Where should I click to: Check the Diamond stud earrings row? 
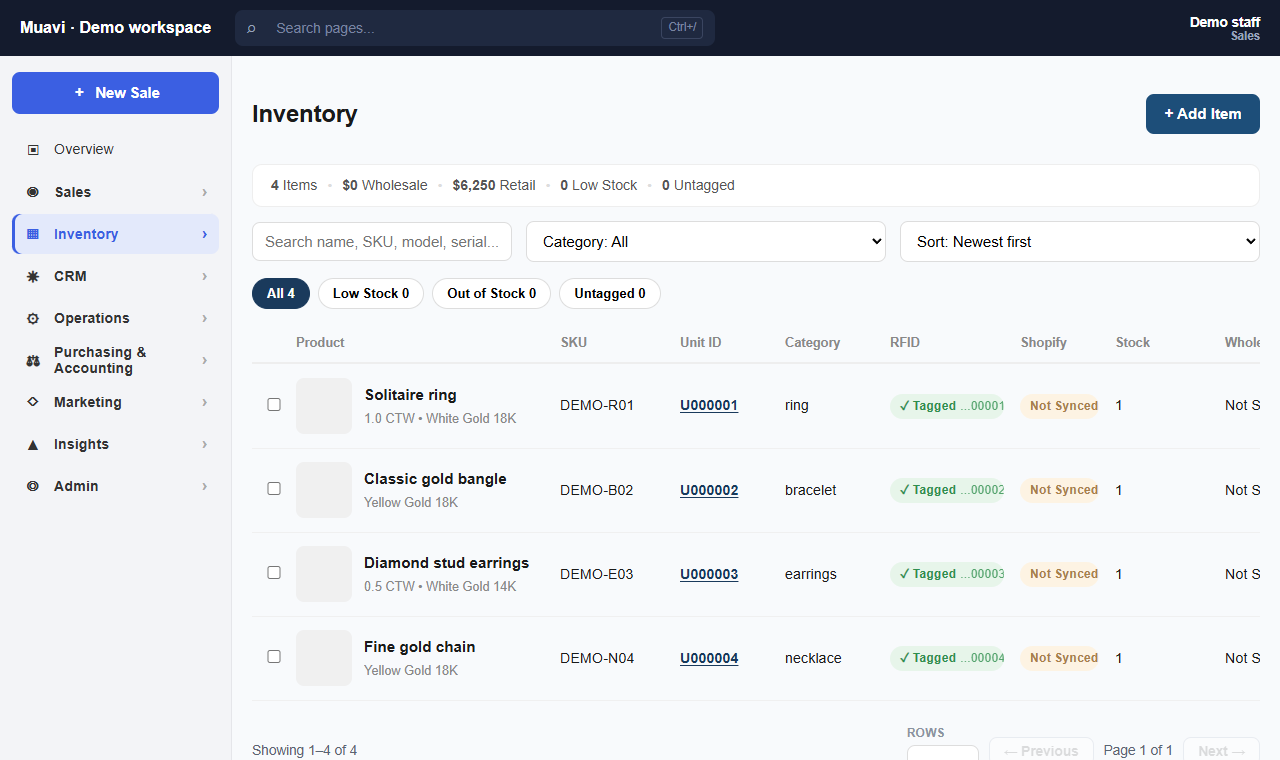pyautogui.click(x=274, y=573)
